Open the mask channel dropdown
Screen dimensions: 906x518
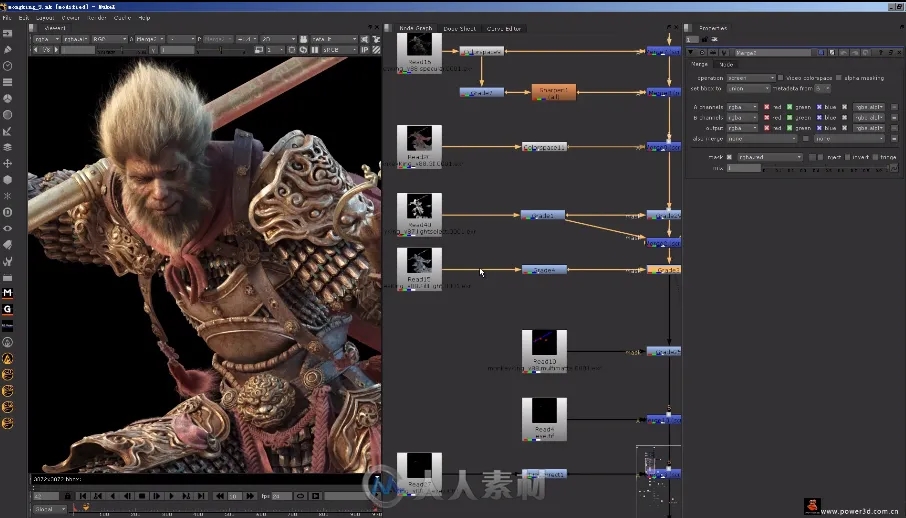tap(770, 157)
